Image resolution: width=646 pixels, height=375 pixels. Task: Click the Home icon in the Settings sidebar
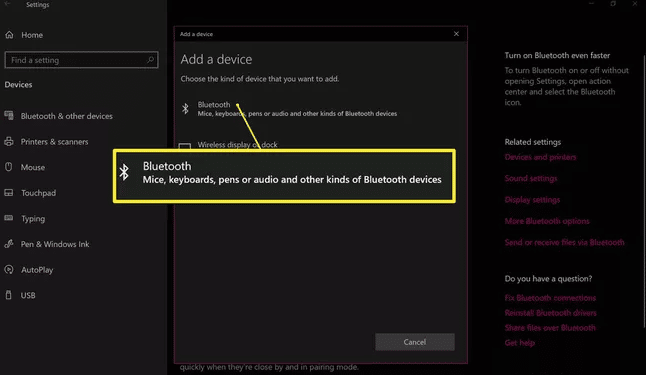[9, 35]
